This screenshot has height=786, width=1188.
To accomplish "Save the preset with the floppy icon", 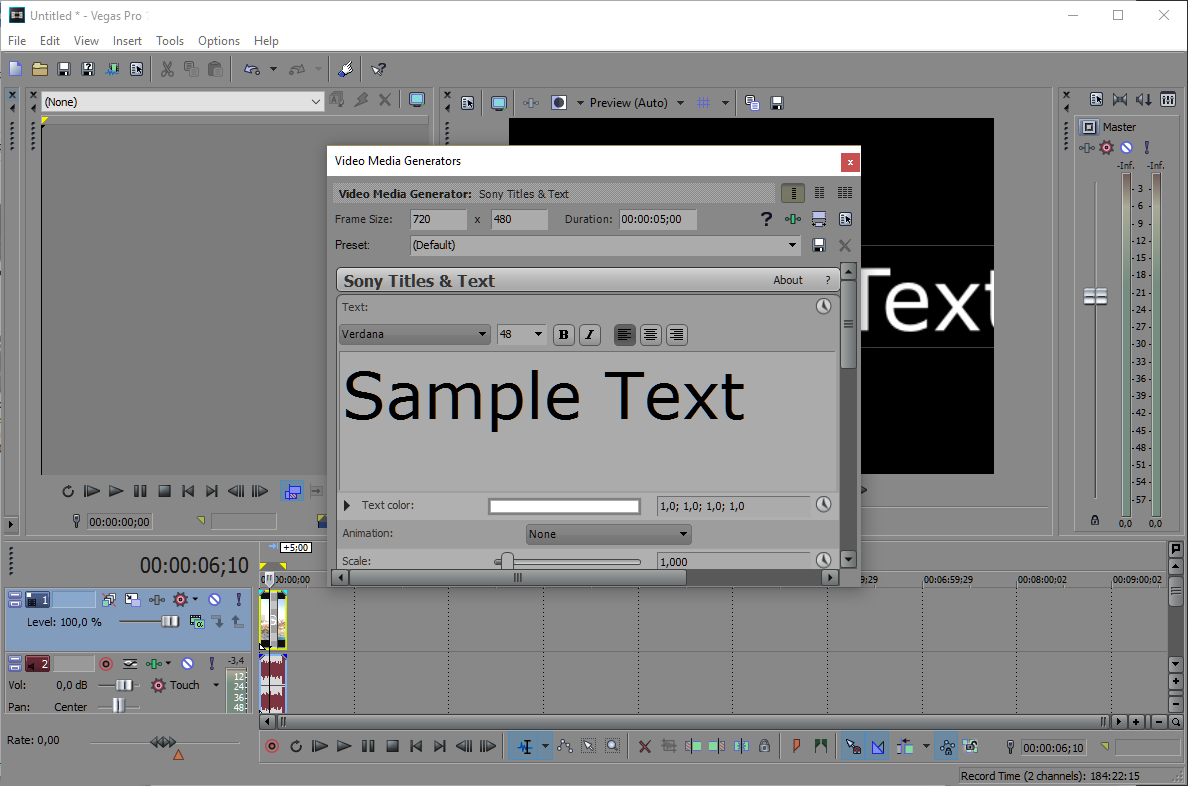I will [x=818, y=245].
